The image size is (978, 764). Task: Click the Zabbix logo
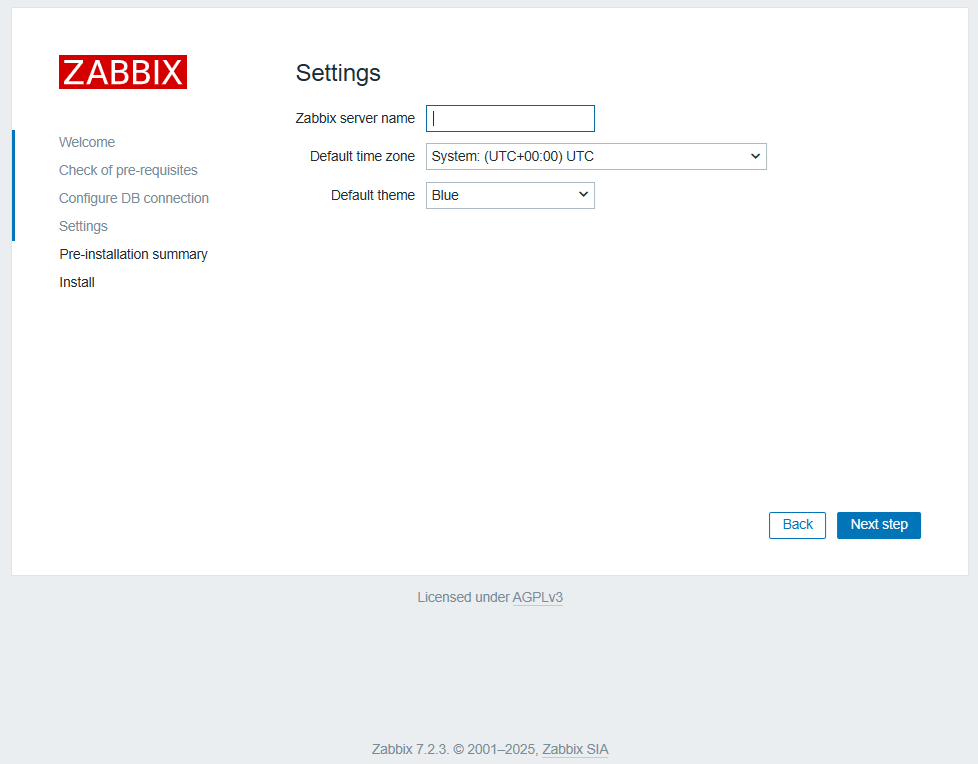click(123, 72)
